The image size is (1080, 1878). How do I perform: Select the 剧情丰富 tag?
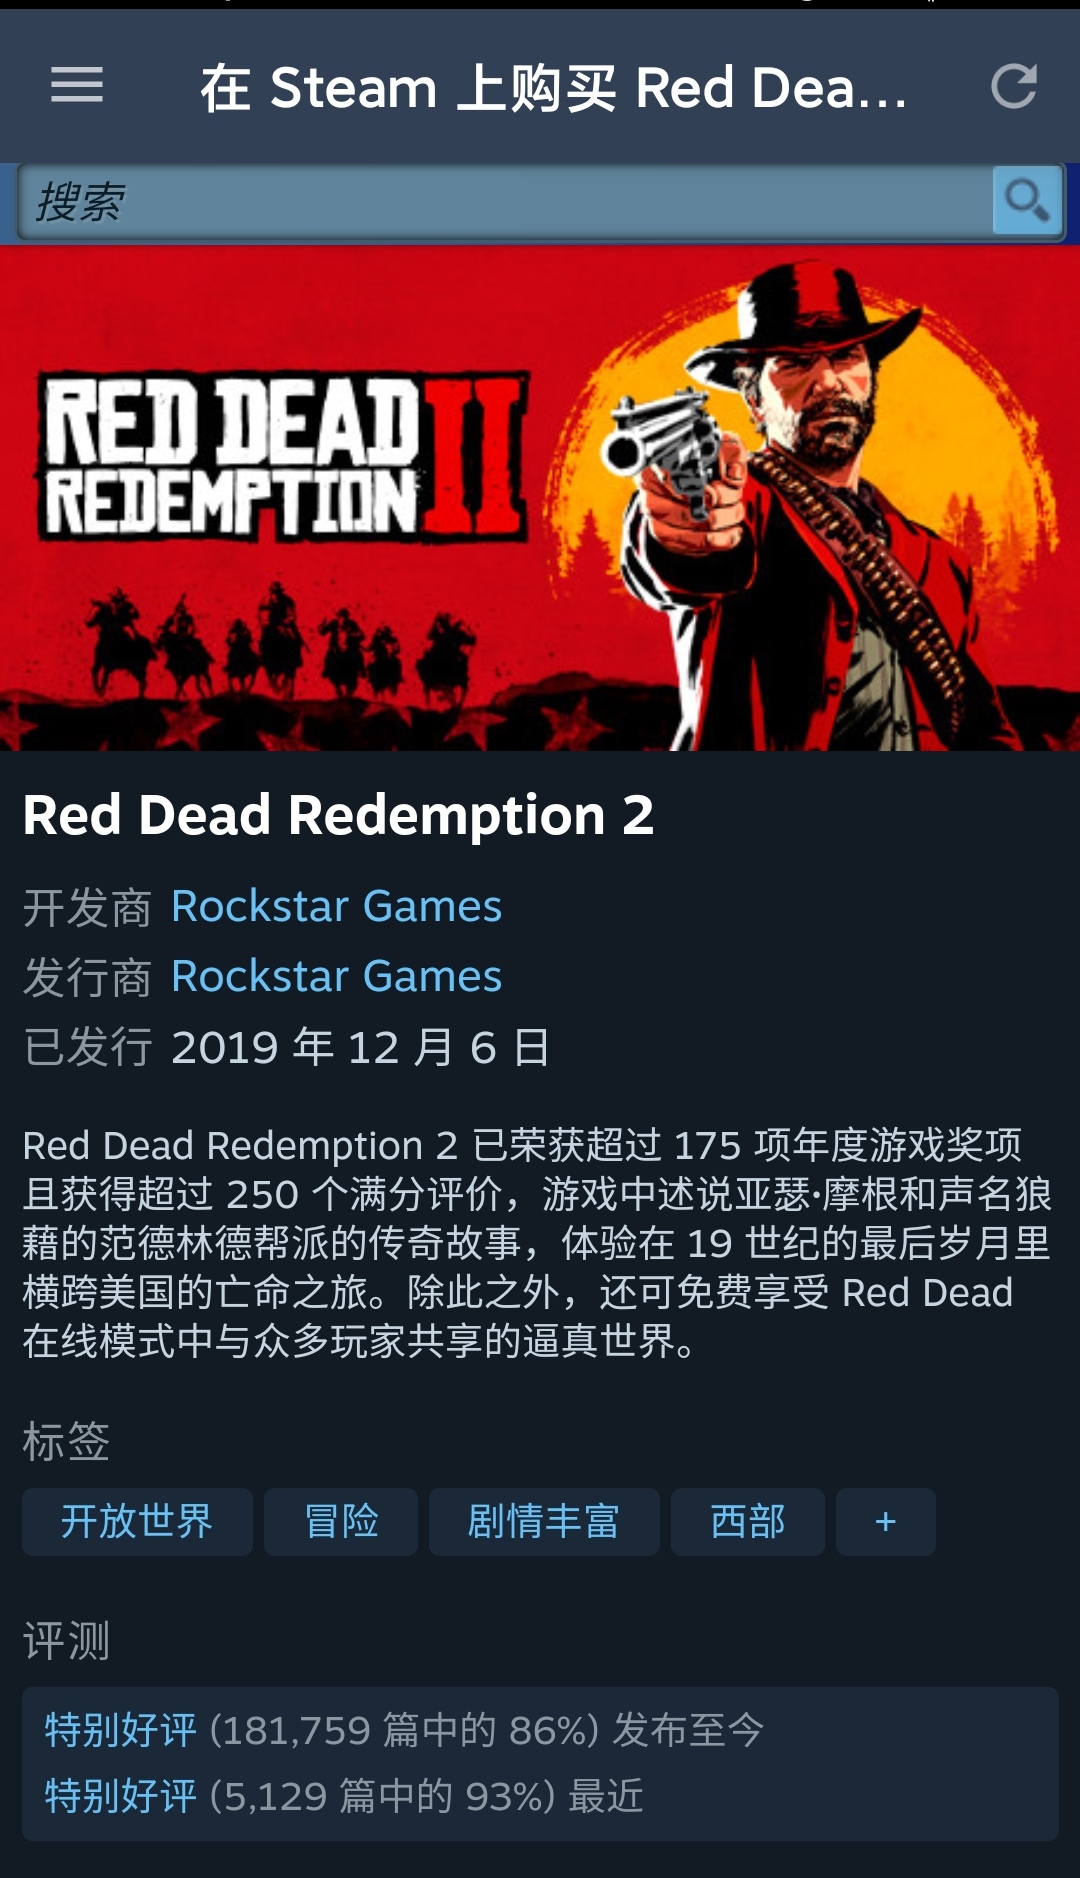pos(544,1522)
